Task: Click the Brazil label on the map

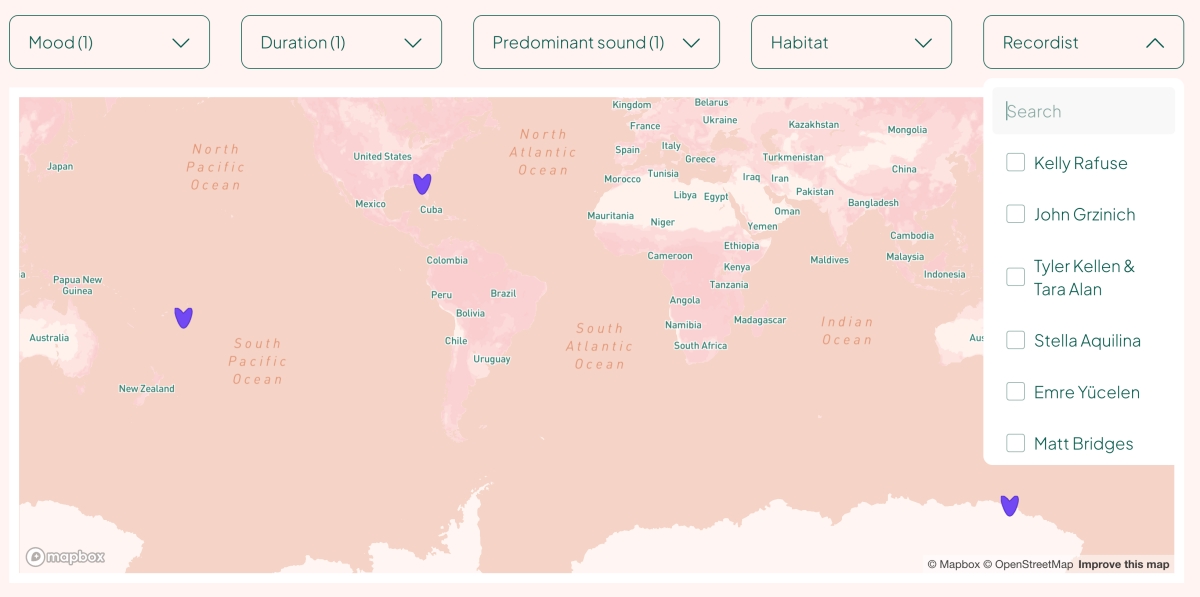Action: click(503, 294)
